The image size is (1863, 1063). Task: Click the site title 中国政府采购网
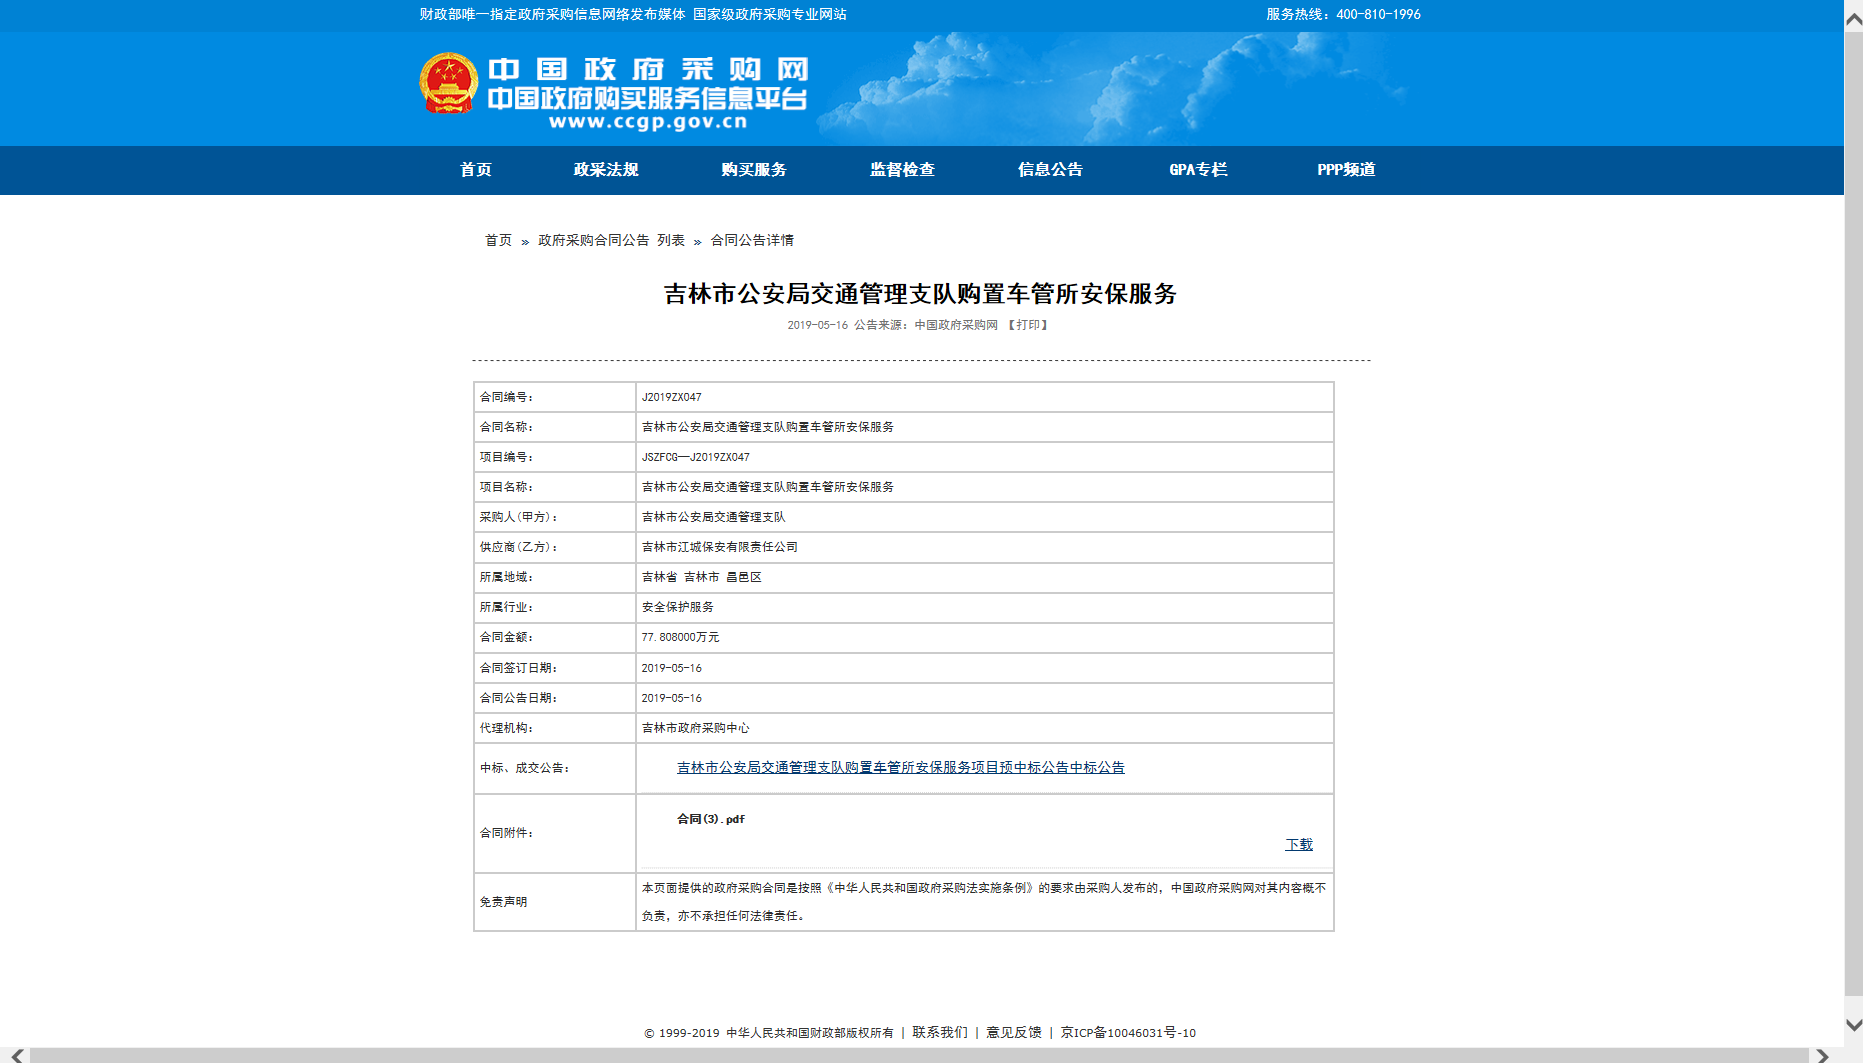(x=648, y=69)
